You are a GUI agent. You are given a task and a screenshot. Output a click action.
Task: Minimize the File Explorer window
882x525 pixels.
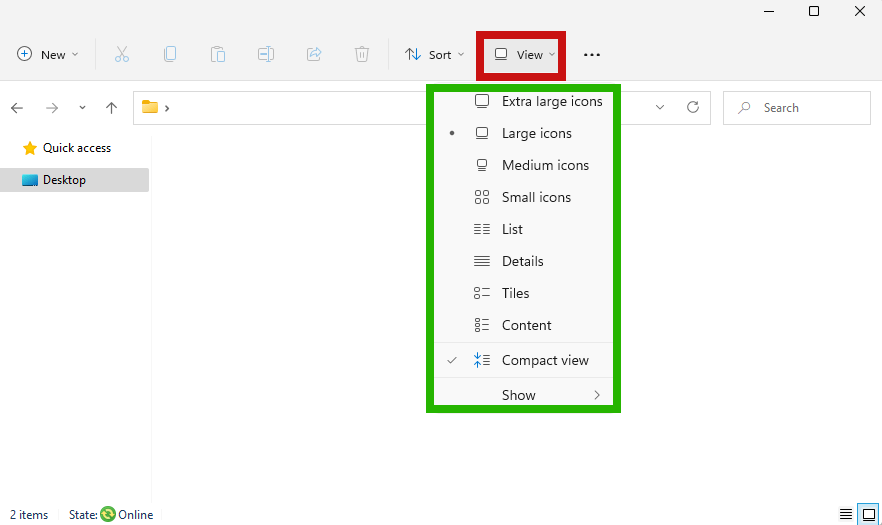click(769, 11)
